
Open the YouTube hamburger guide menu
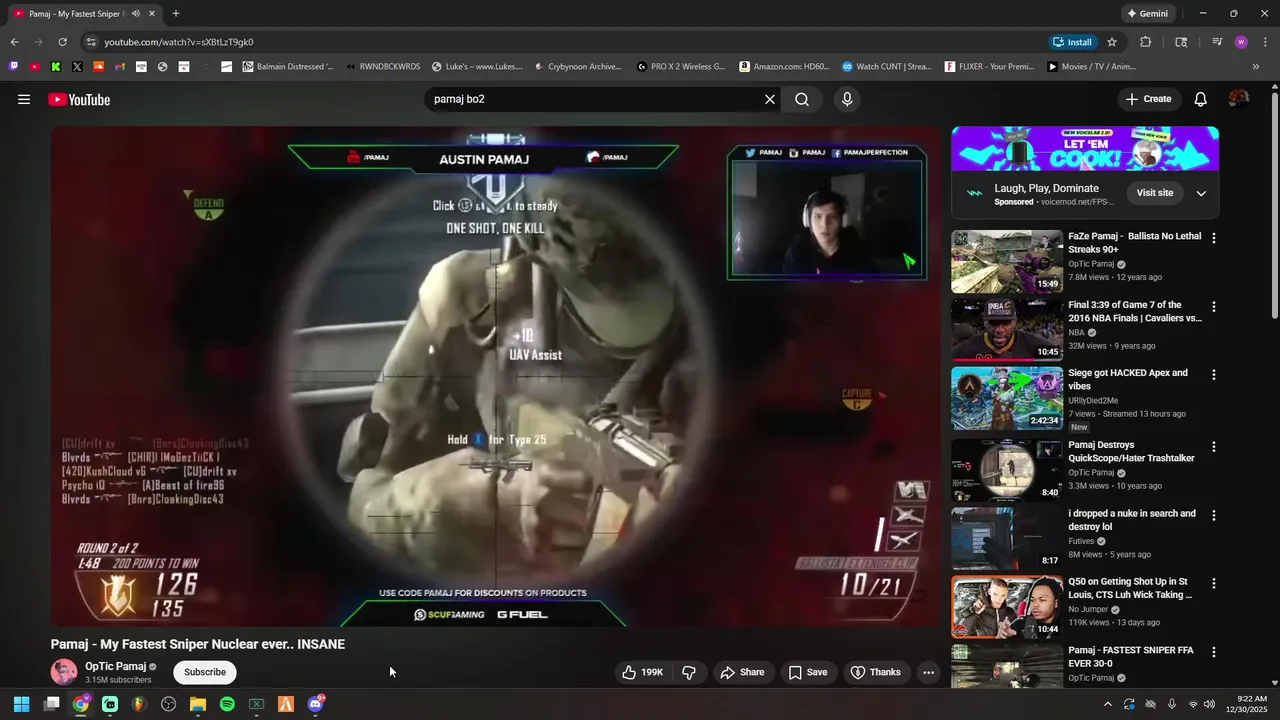24,99
